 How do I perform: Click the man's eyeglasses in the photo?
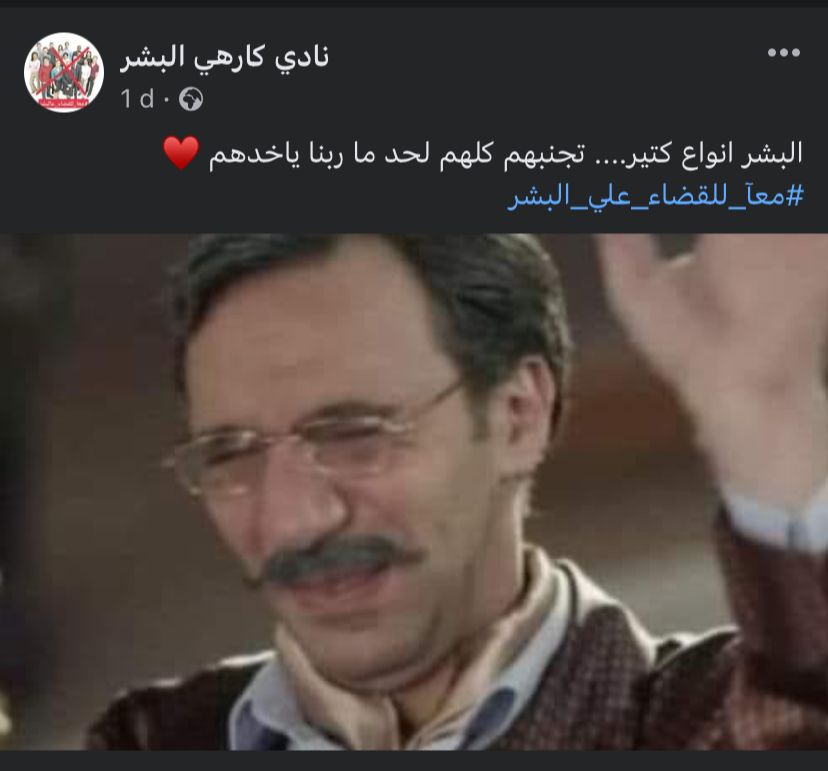(x=312, y=444)
